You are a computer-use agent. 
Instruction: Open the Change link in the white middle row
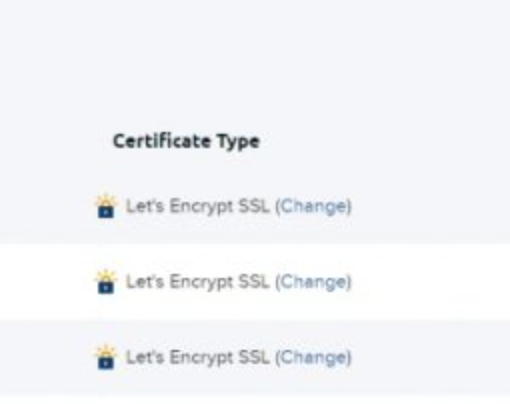pos(313,282)
